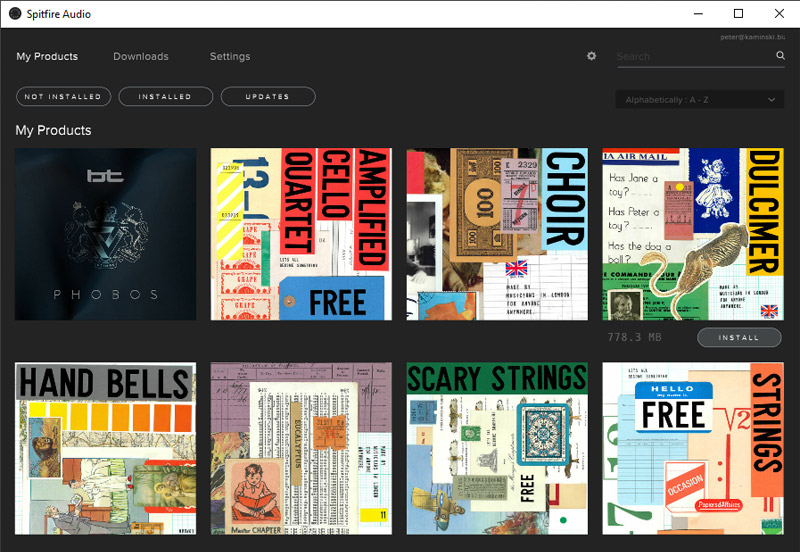Image resolution: width=800 pixels, height=552 pixels.
Task: Select the Scary Strings product tile
Action: click(497, 448)
